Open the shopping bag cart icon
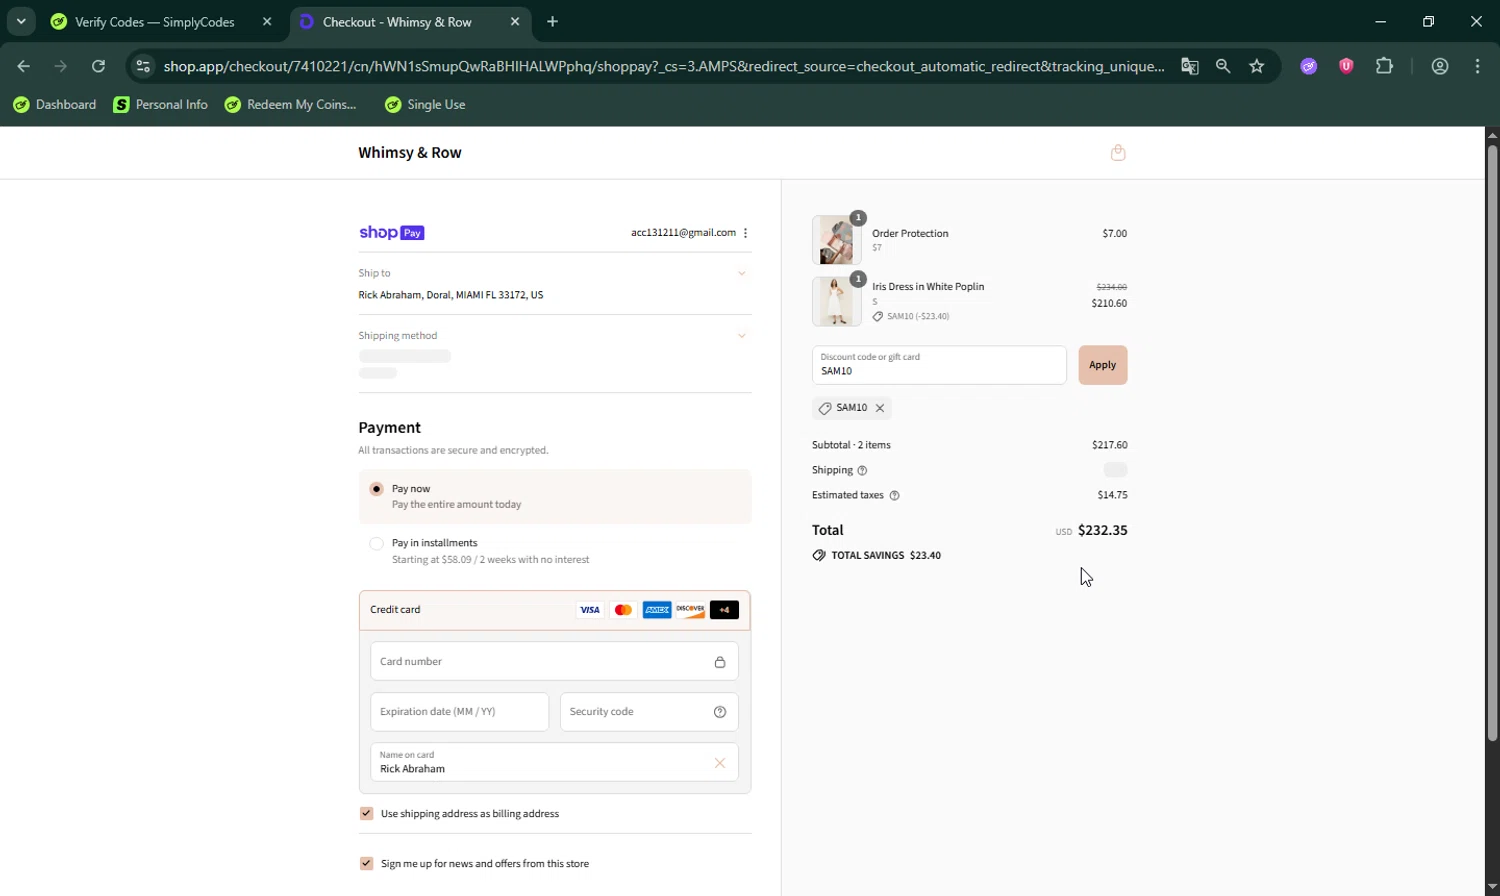 coord(1118,153)
